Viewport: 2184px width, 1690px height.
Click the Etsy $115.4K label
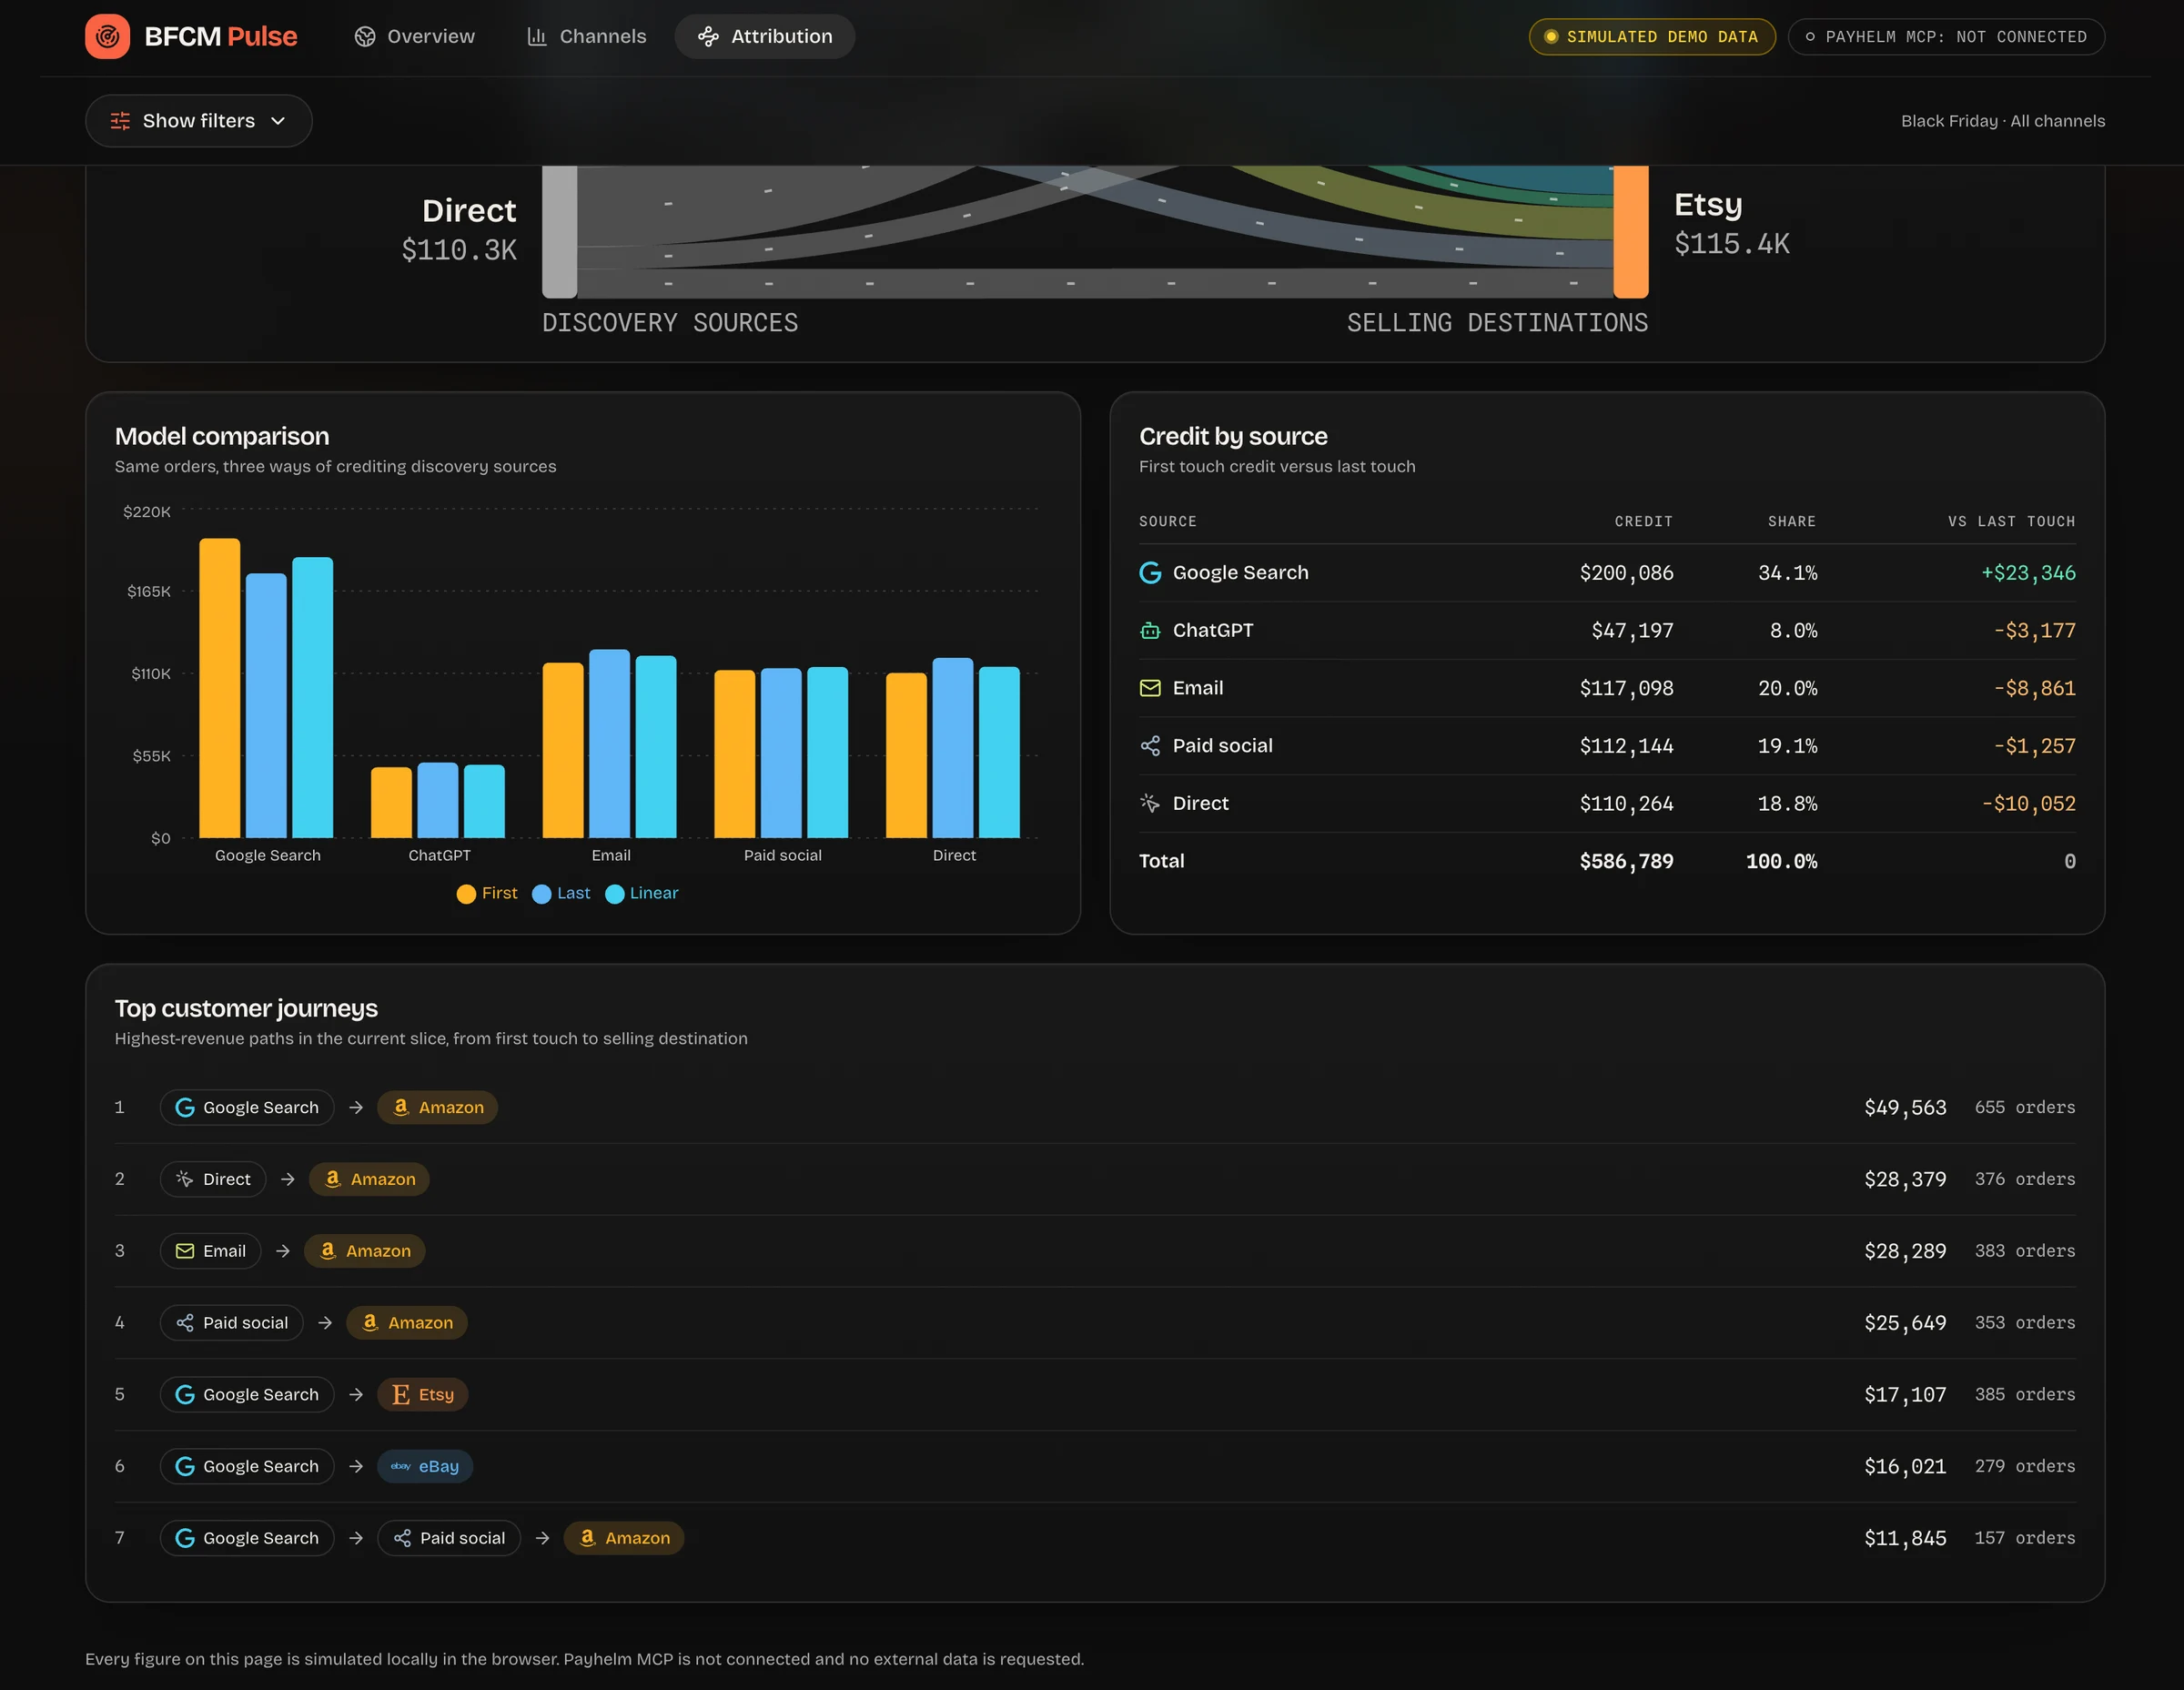(1732, 244)
